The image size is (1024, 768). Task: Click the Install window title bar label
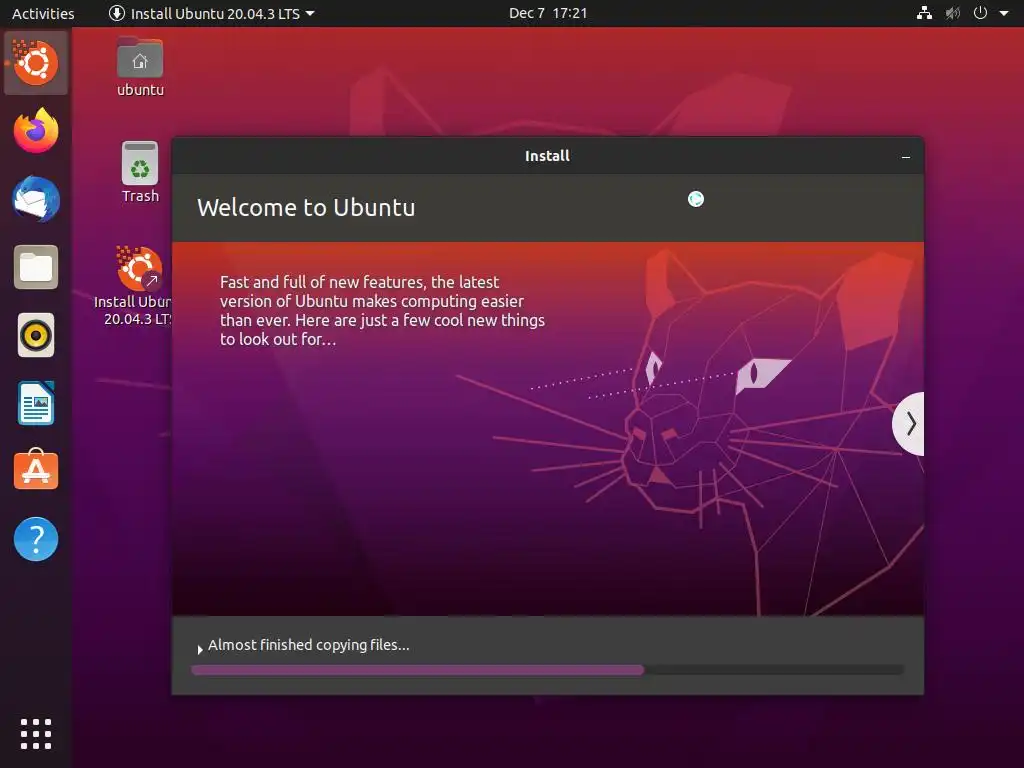547,156
